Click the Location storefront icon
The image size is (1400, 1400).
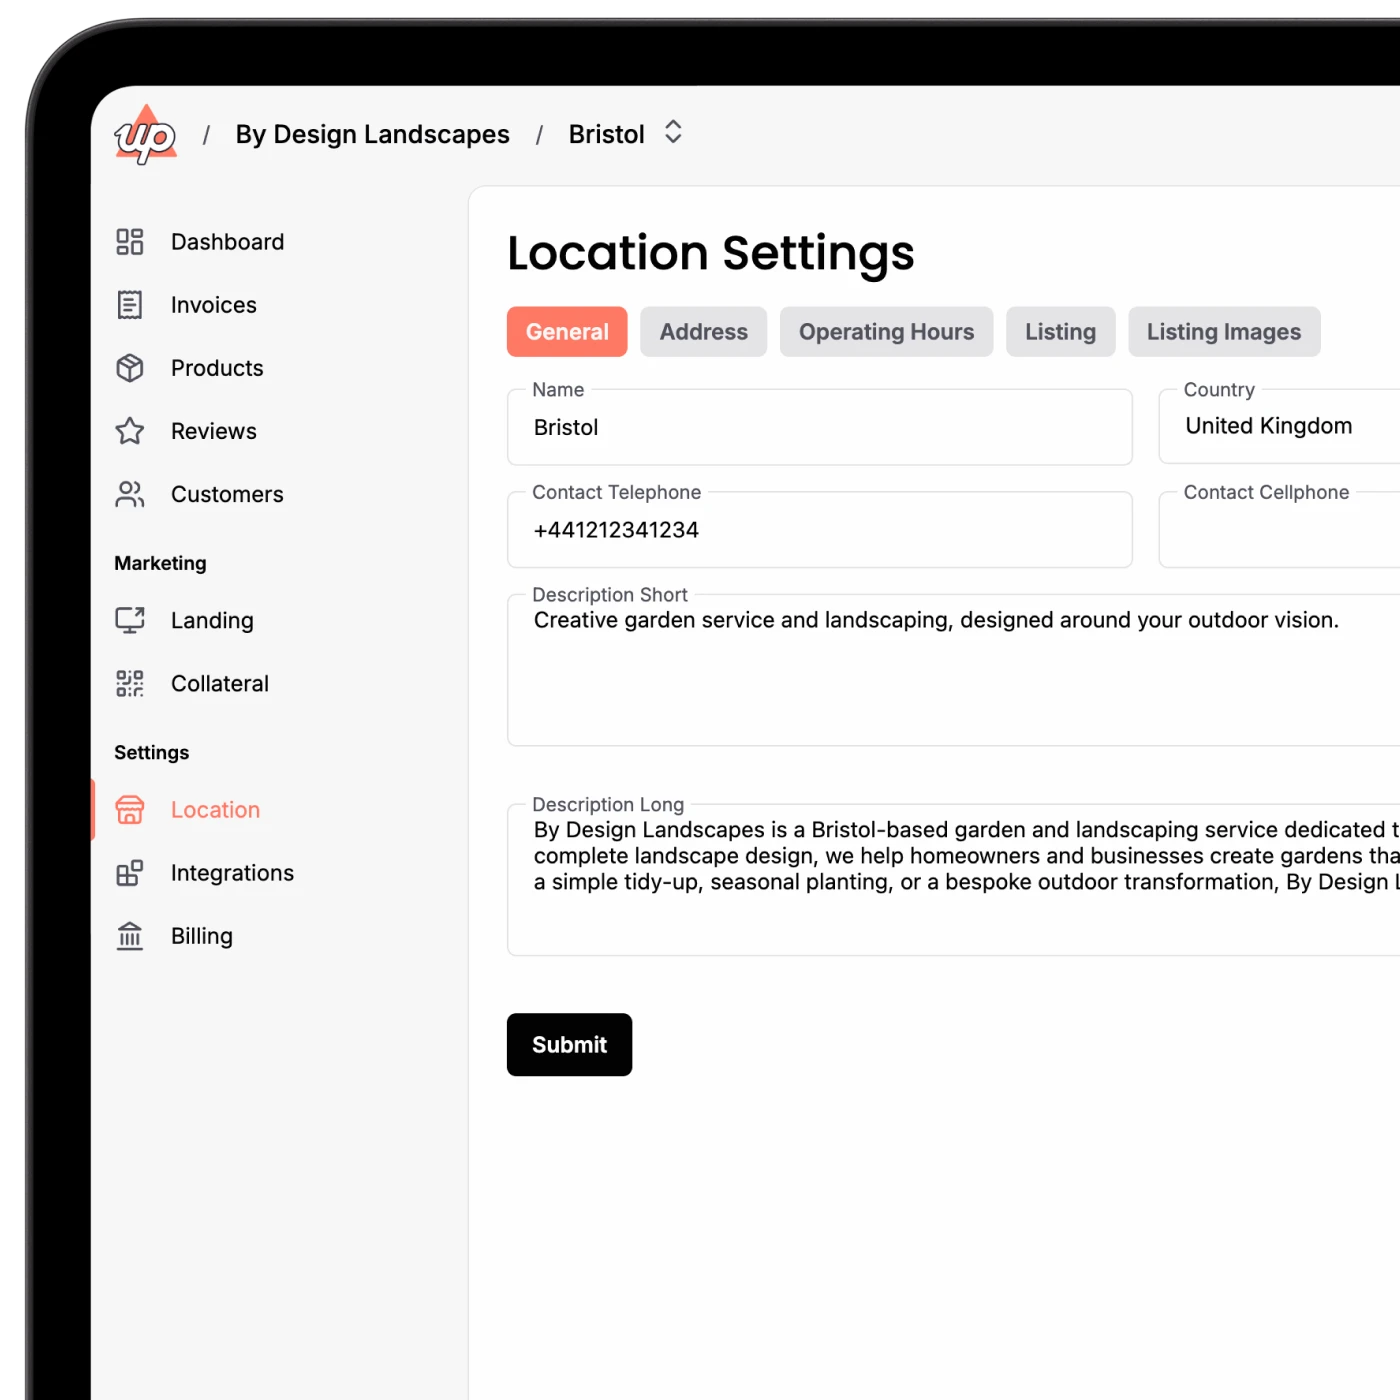coord(130,810)
